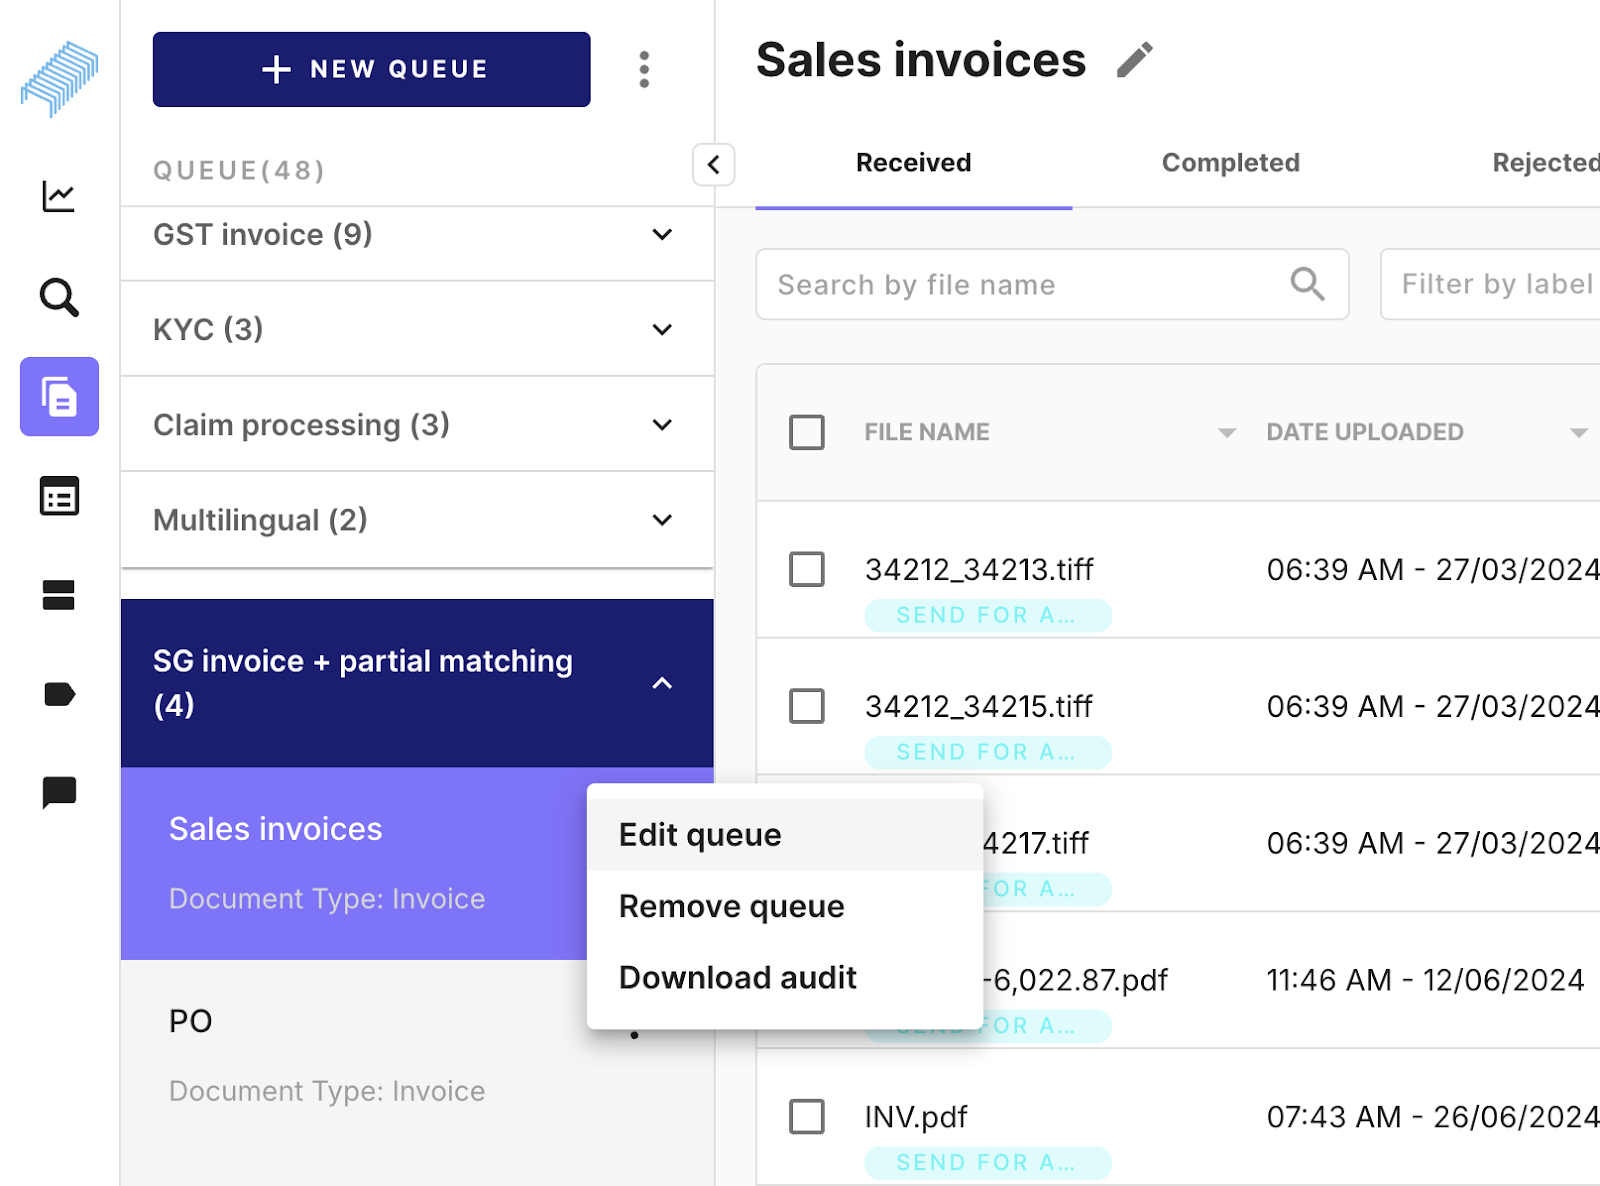Expand the Multilingual (2) group
The width and height of the screenshot is (1600, 1186).
[x=417, y=520]
